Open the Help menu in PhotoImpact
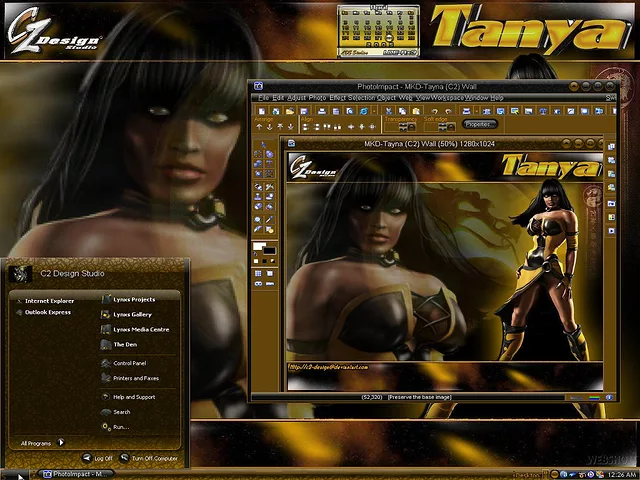Screen dimensions: 640x480 point(497,98)
